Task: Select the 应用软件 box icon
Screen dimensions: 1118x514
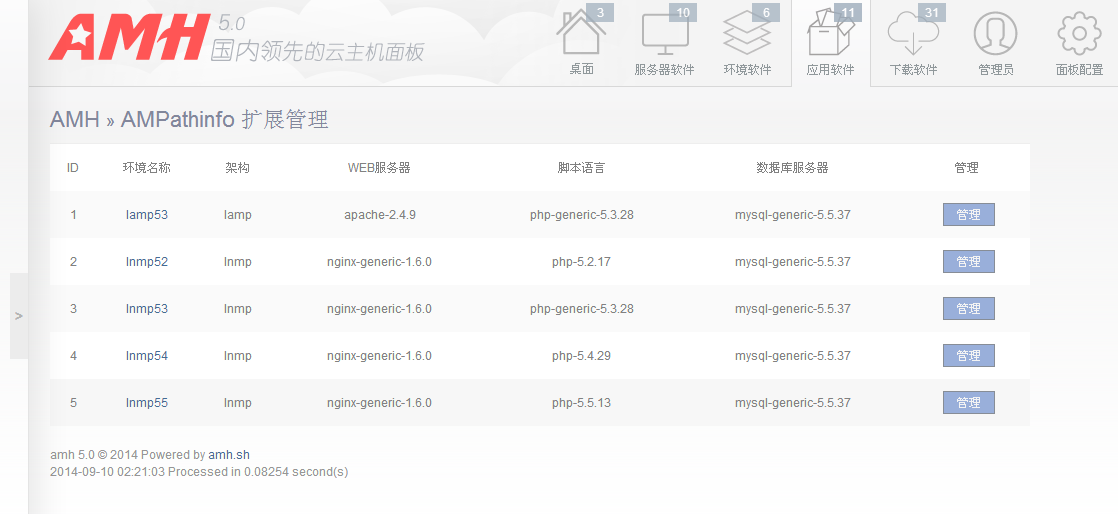Action: 830,35
